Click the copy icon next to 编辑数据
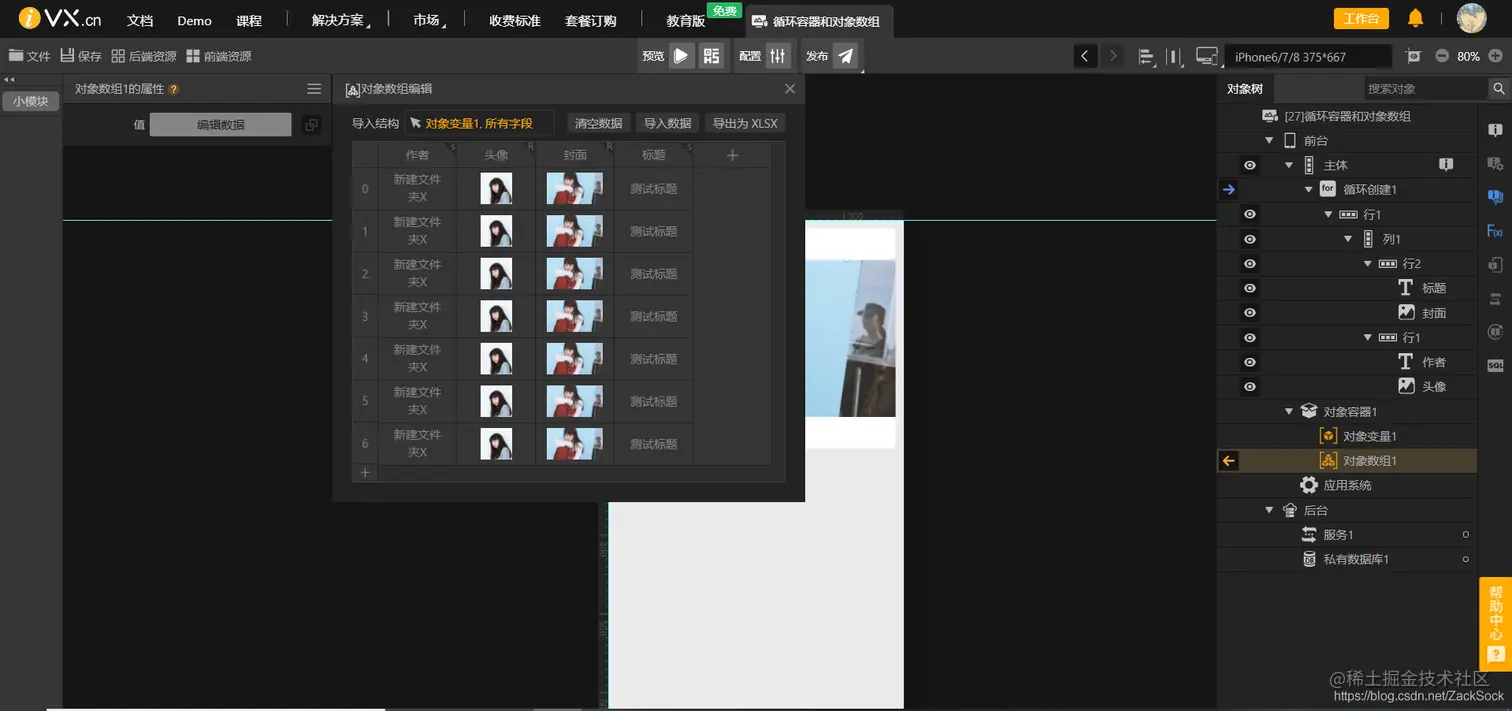Image resolution: width=1512 pixels, height=711 pixels. tap(311, 122)
